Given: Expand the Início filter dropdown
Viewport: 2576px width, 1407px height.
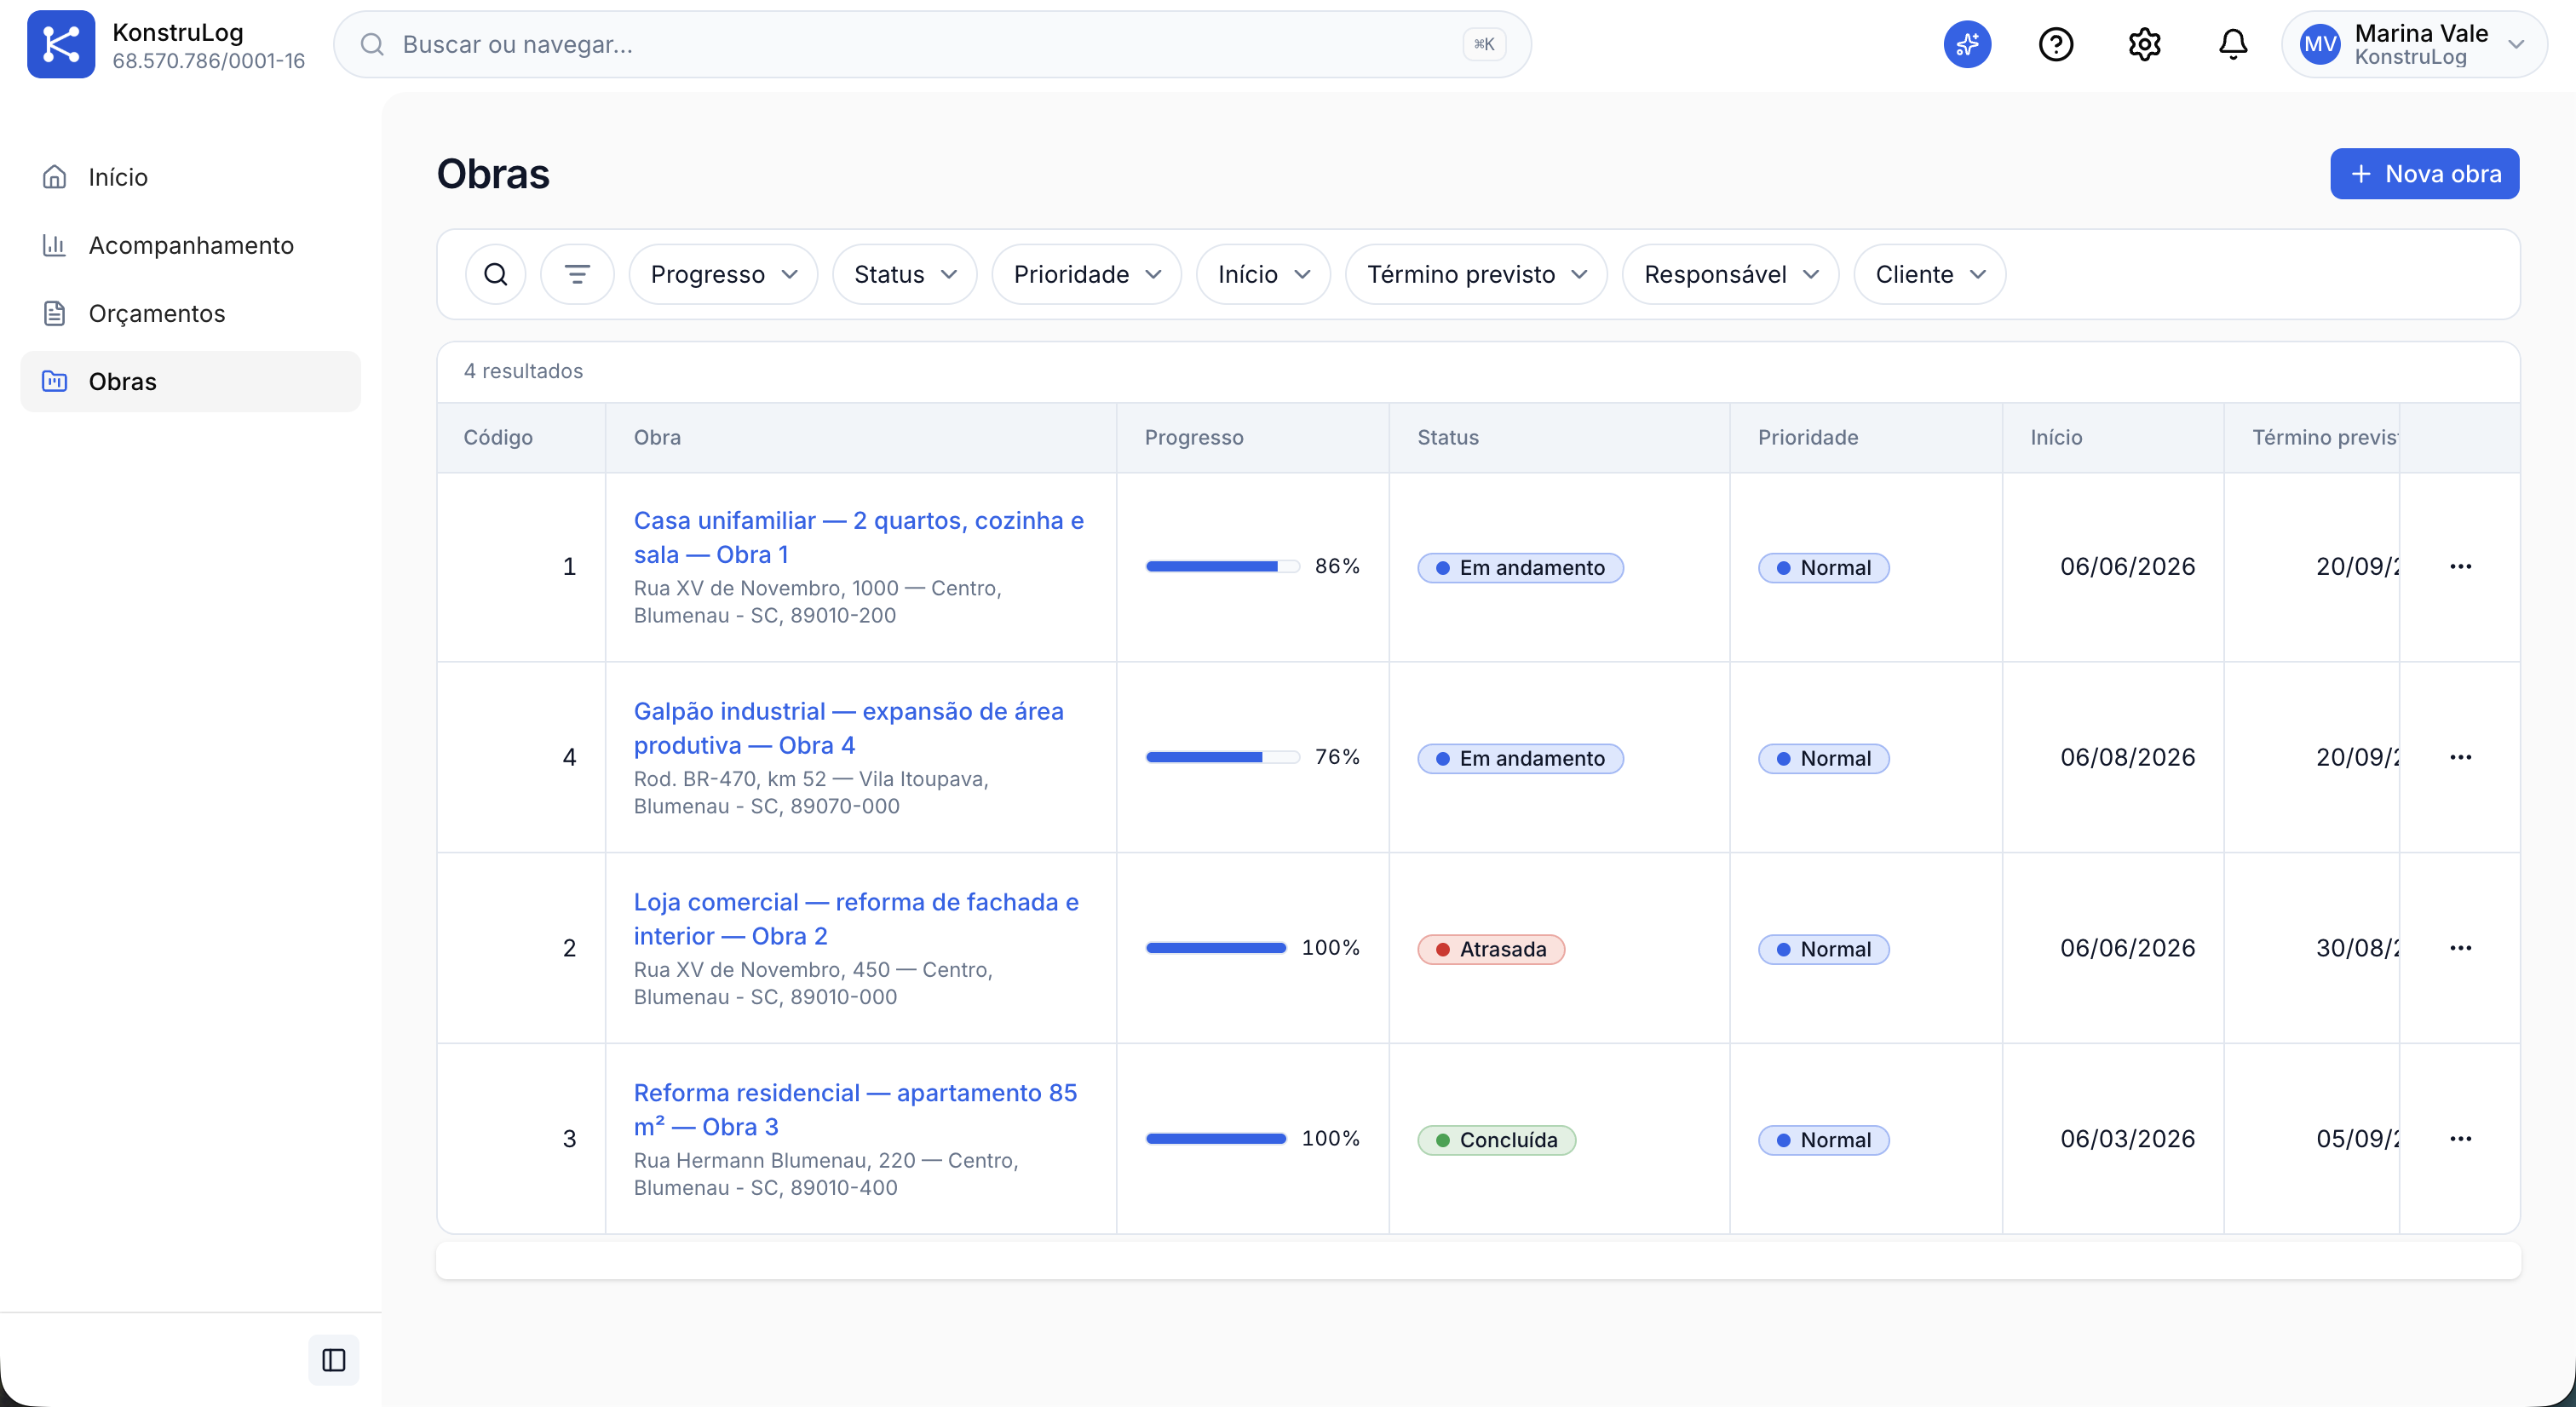Looking at the screenshot, I should pos(1263,274).
